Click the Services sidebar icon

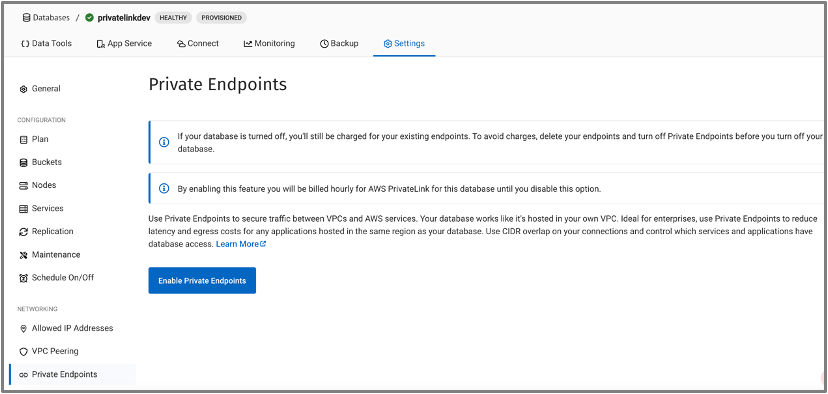tap(23, 209)
